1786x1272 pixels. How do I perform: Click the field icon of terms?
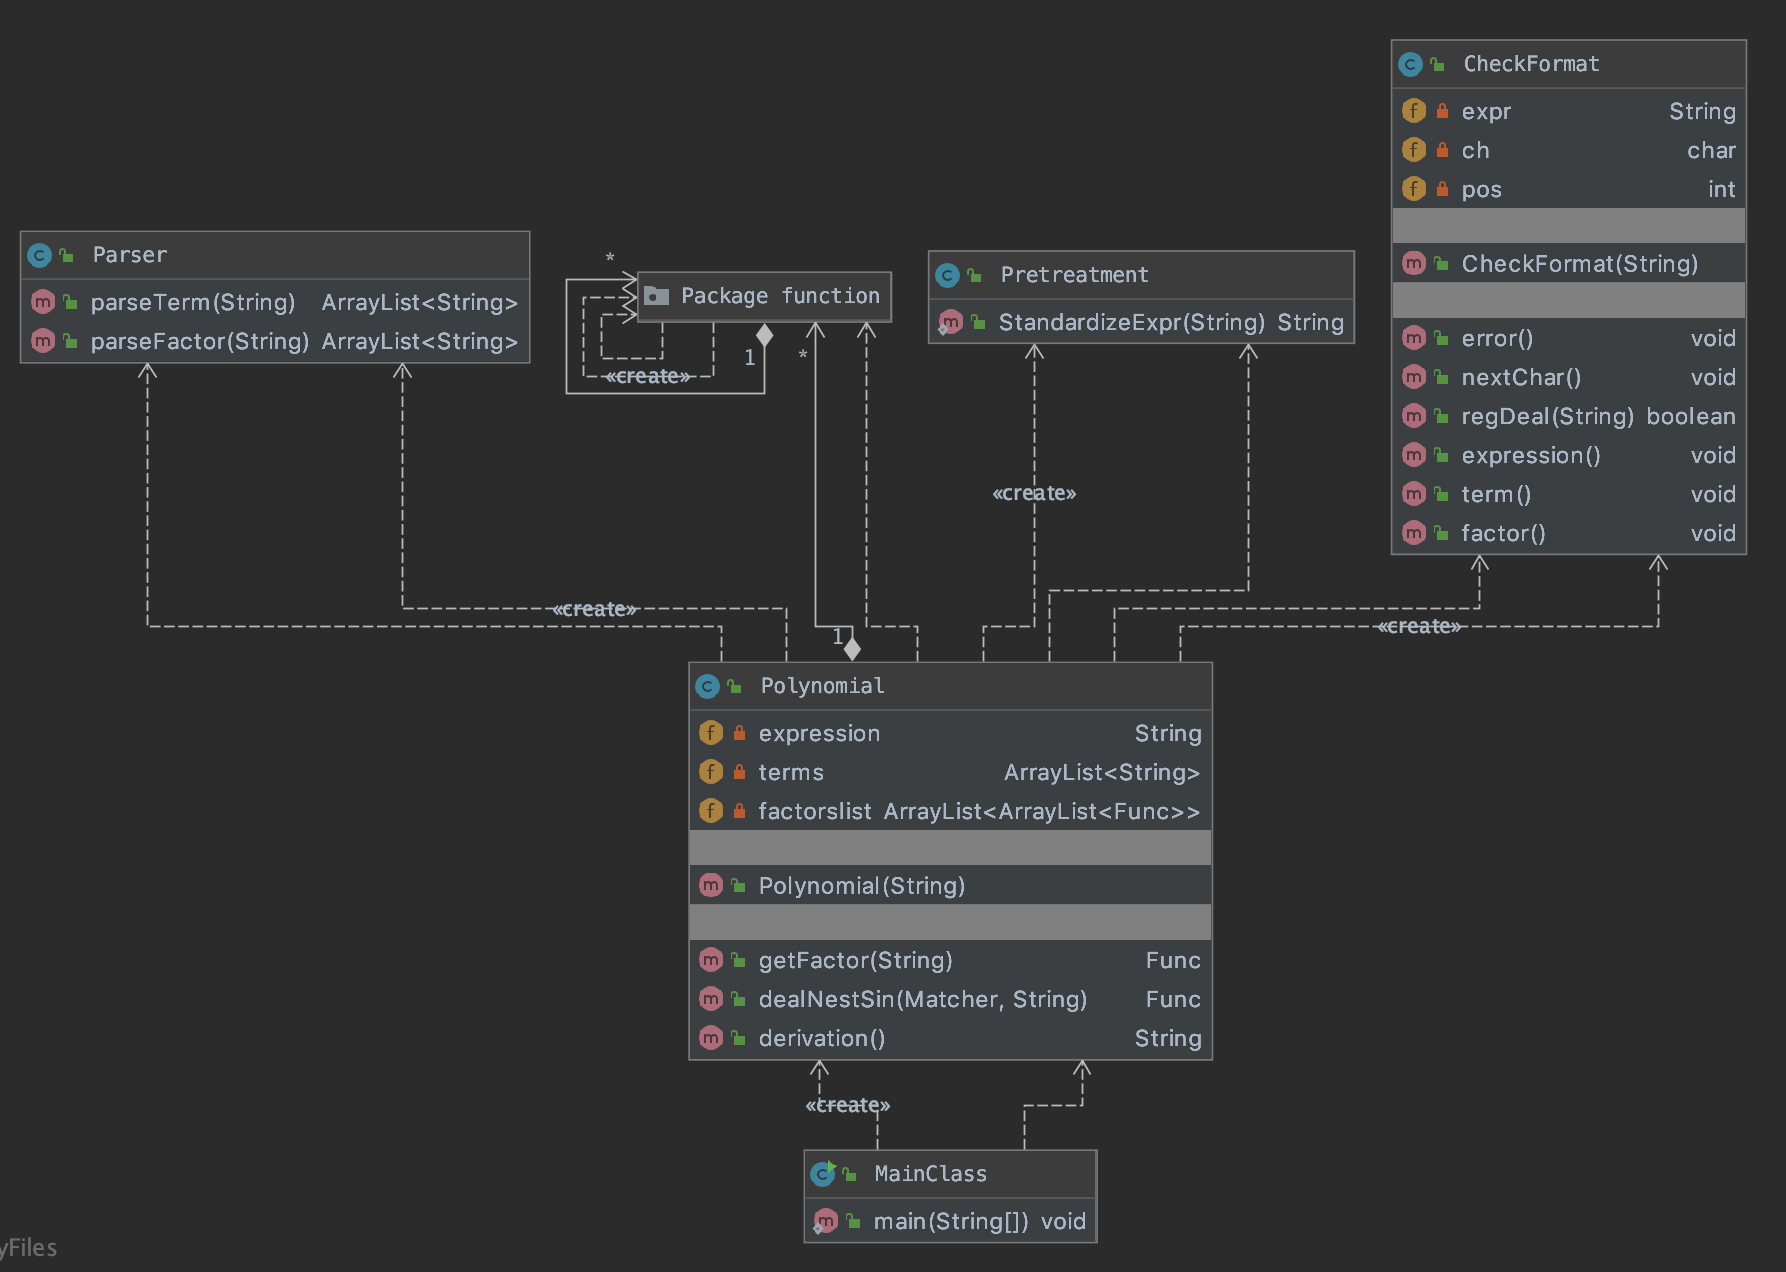point(710,772)
